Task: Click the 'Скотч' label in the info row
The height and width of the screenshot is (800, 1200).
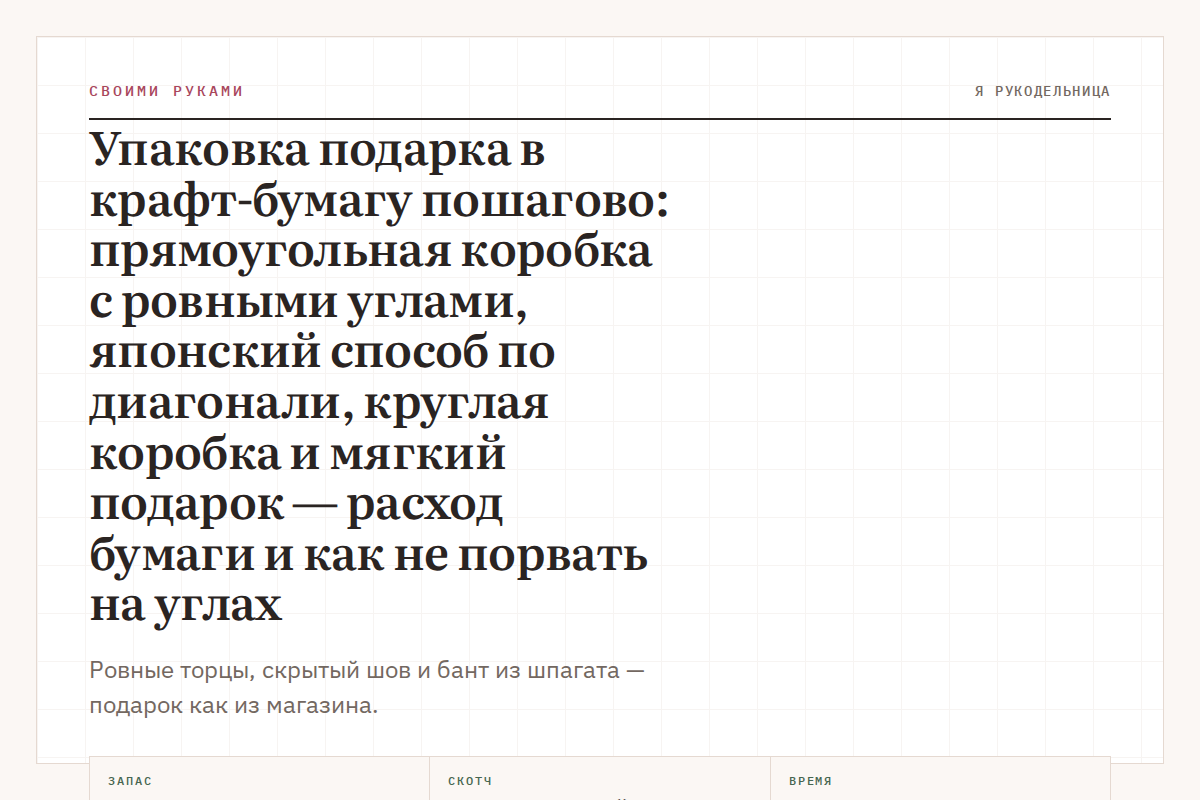Action: point(470,781)
